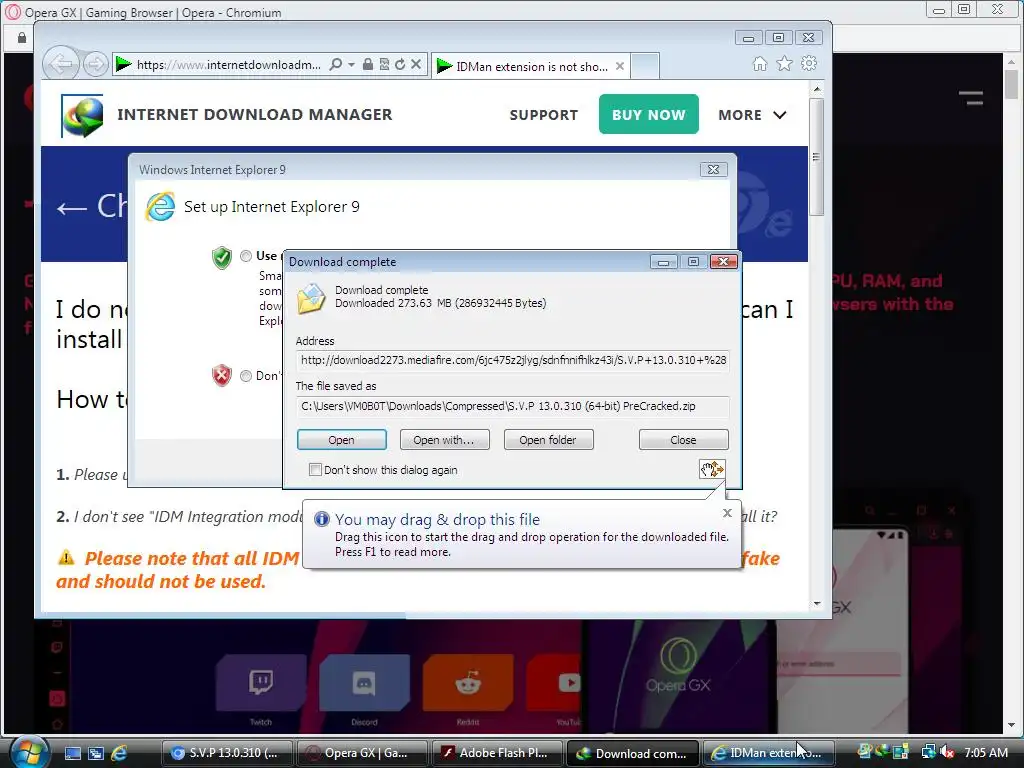Click the IE page vertical scrollbar thumb
This screenshot has width=1024, height=768.
click(816, 157)
